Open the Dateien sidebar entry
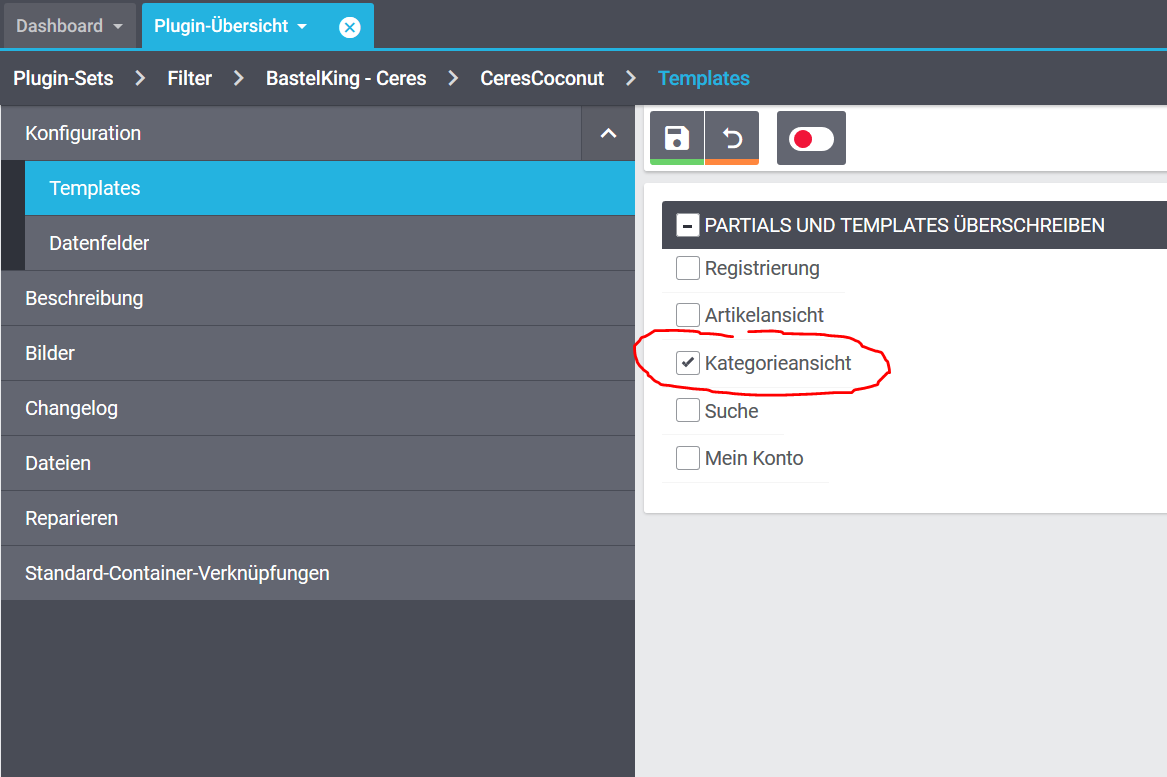This screenshot has width=1167, height=777. click(318, 463)
